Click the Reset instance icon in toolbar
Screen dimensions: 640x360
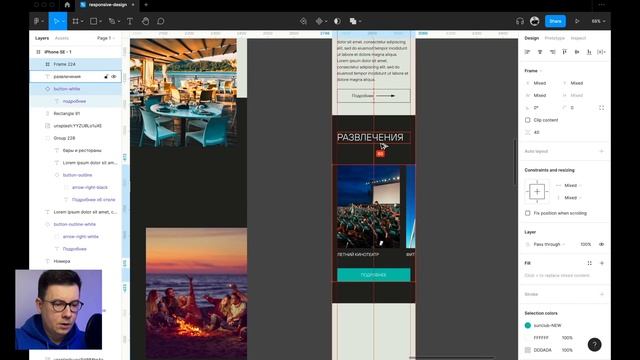[303, 21]
